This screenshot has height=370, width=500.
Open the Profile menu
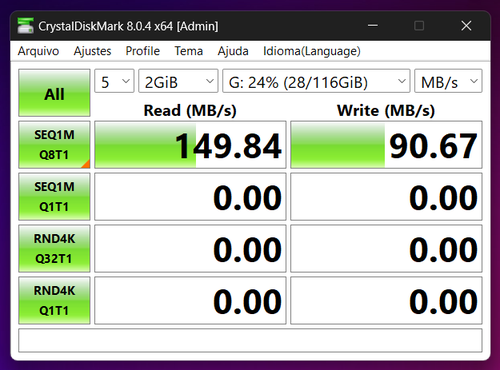(x=143, y=51)
